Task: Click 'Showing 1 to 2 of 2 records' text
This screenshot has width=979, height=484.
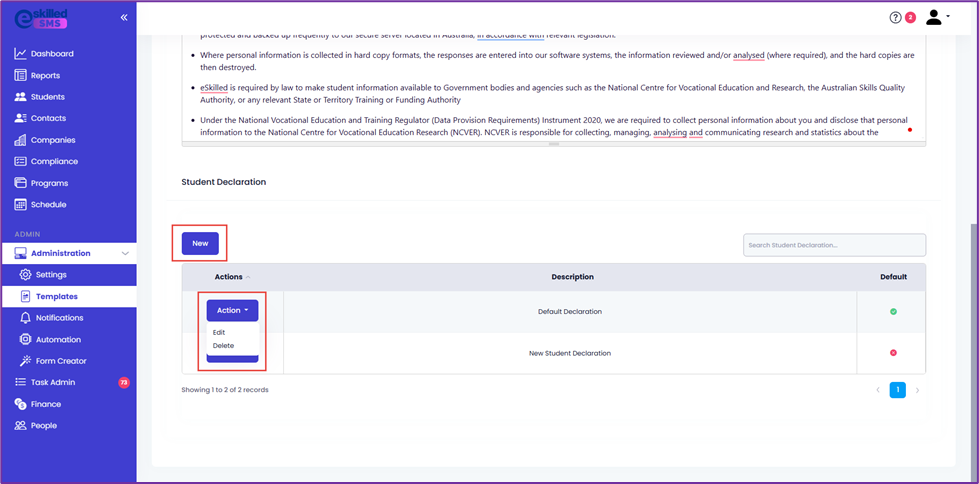Action: 225,390
